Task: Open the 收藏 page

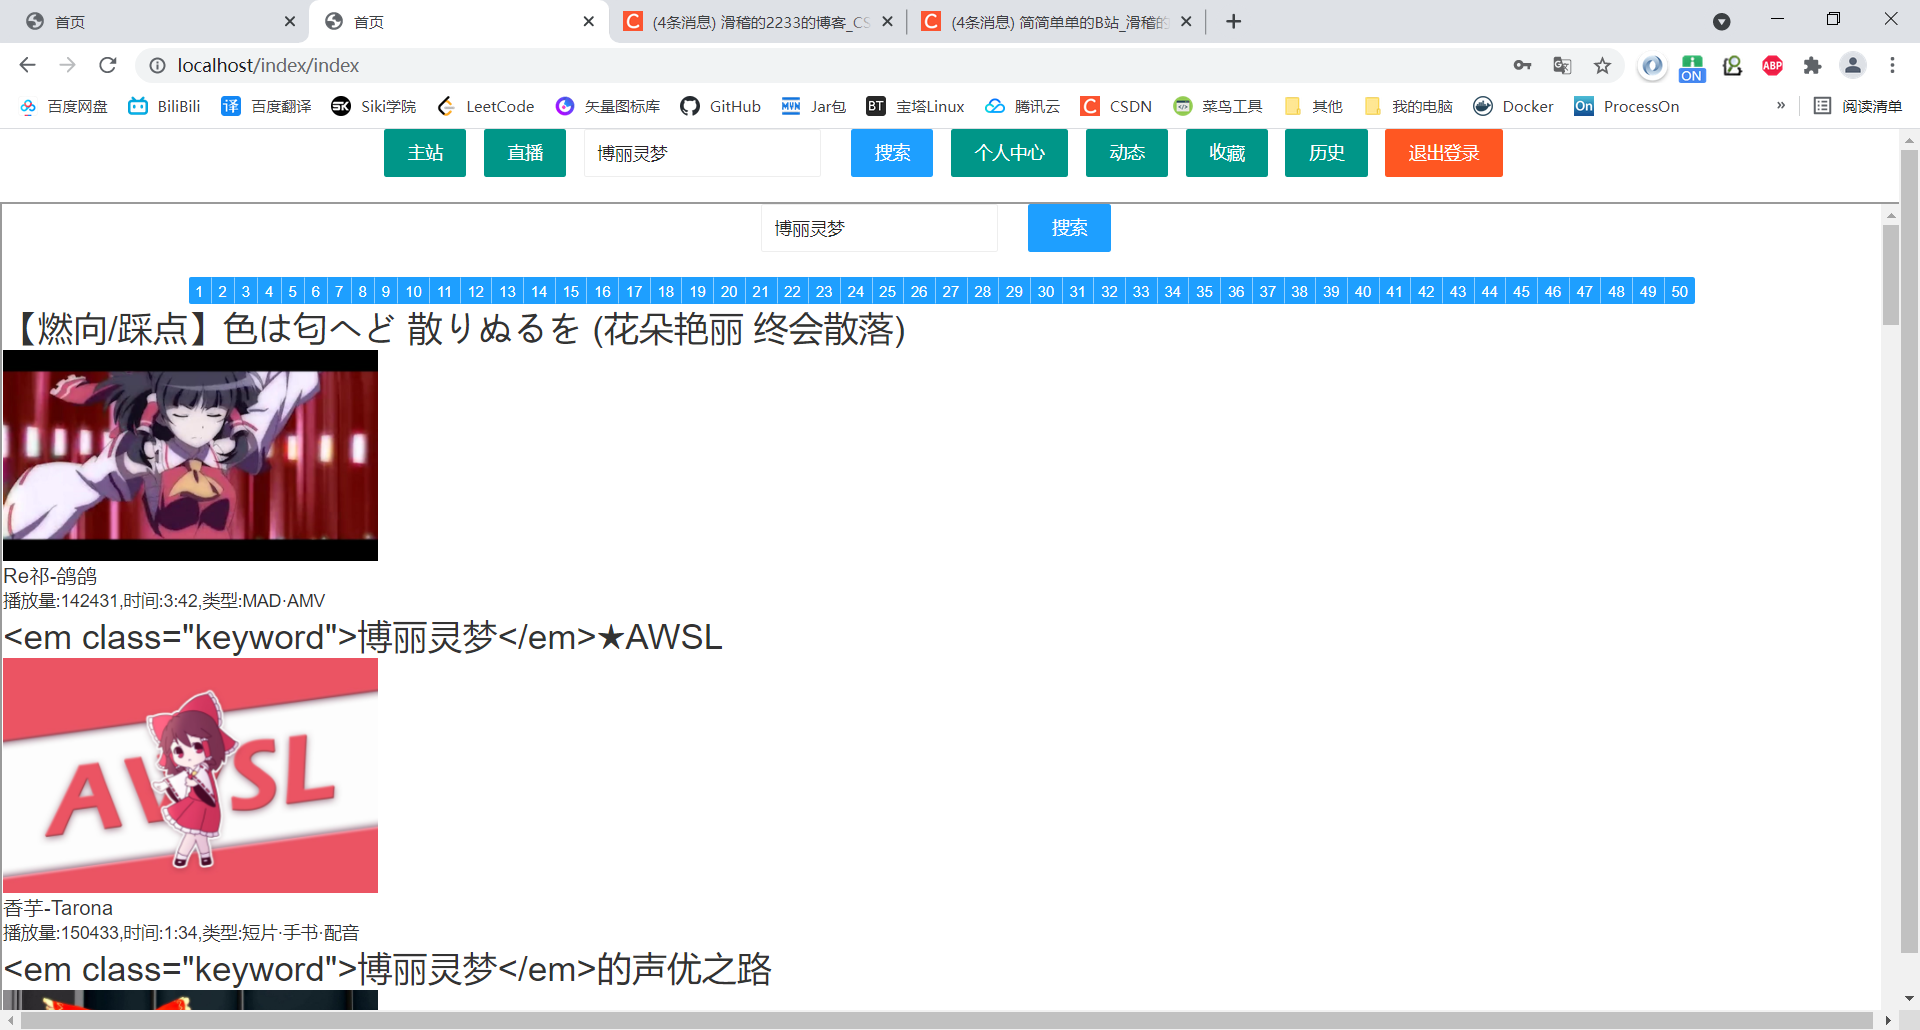Action: coord(1227,153)
